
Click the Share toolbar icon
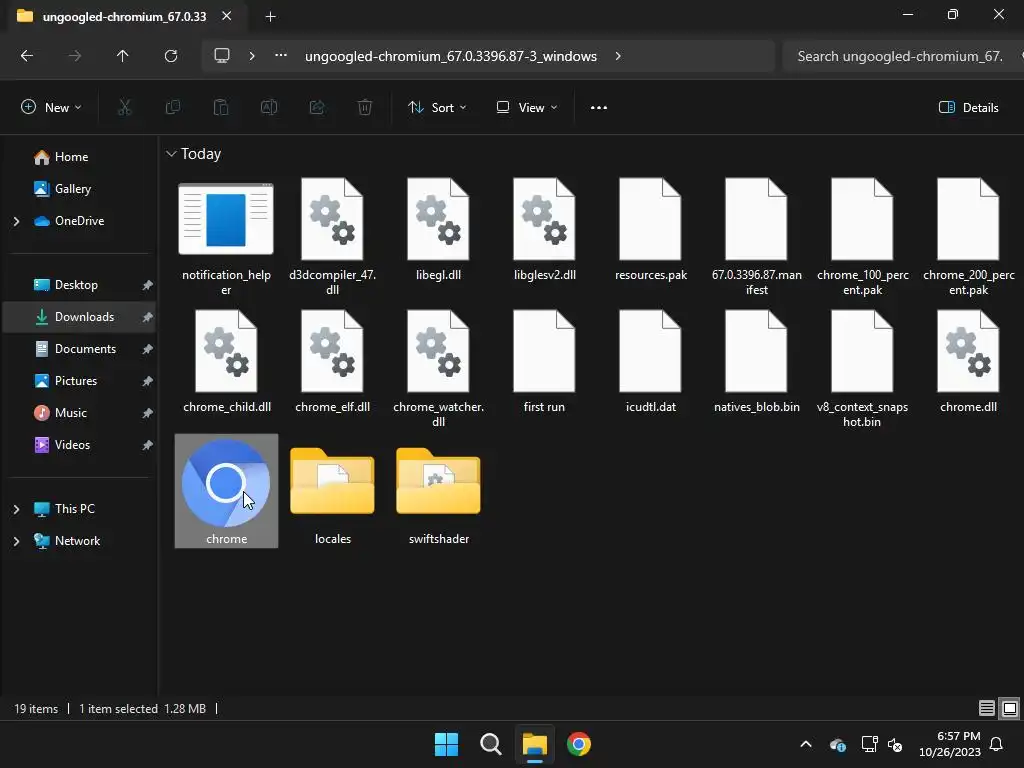click(x=317, y=108)
